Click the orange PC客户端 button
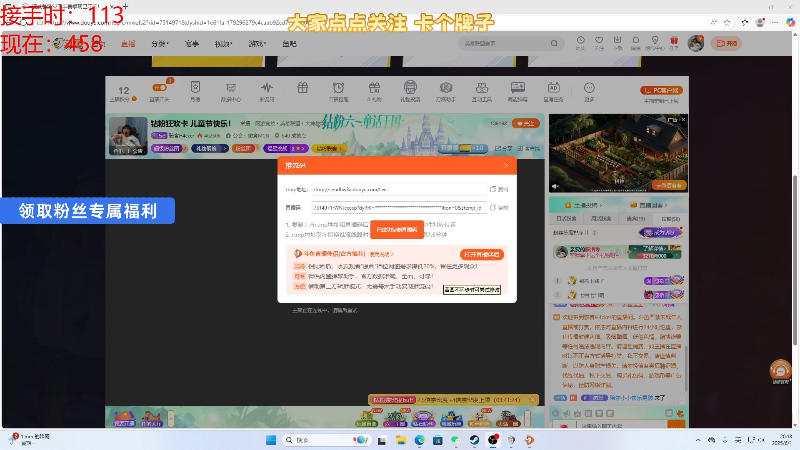Viewport: 800px width, 450px height. (x=661, y=90)
